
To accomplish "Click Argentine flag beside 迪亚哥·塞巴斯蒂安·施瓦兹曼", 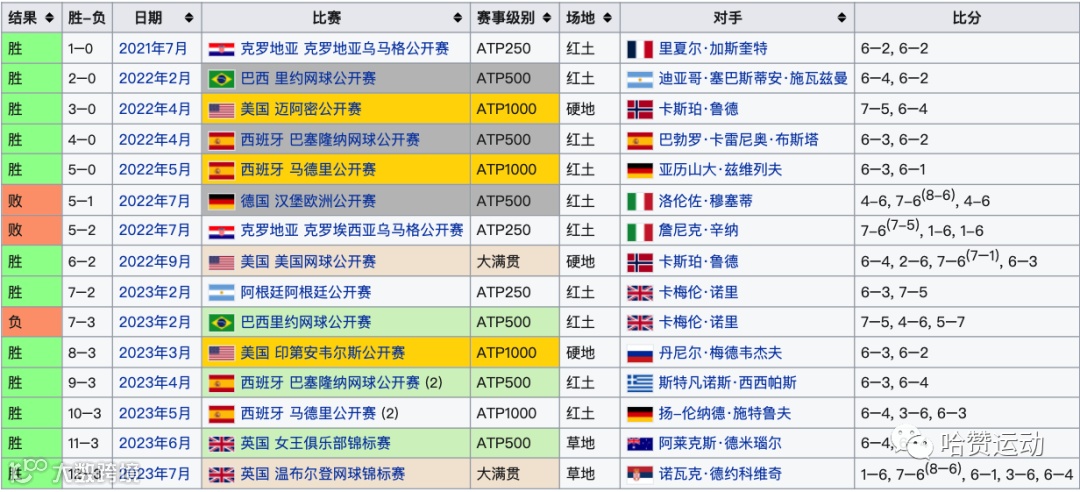I will tap(640, 79).
